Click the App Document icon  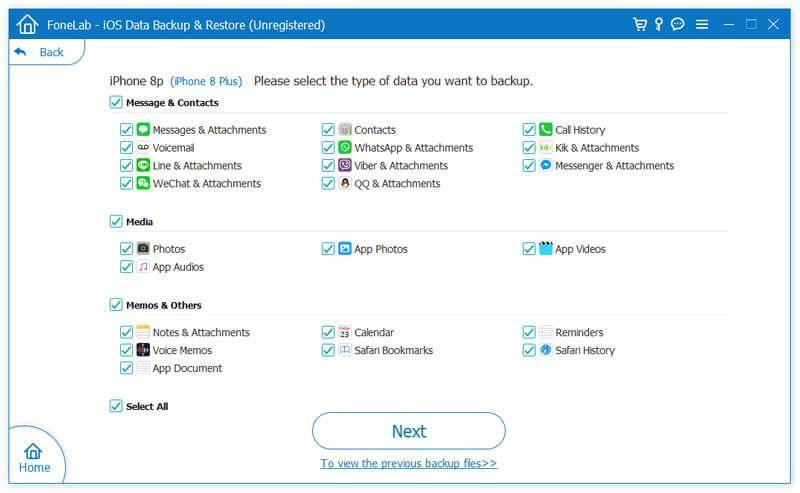click(x=143, y=367)
